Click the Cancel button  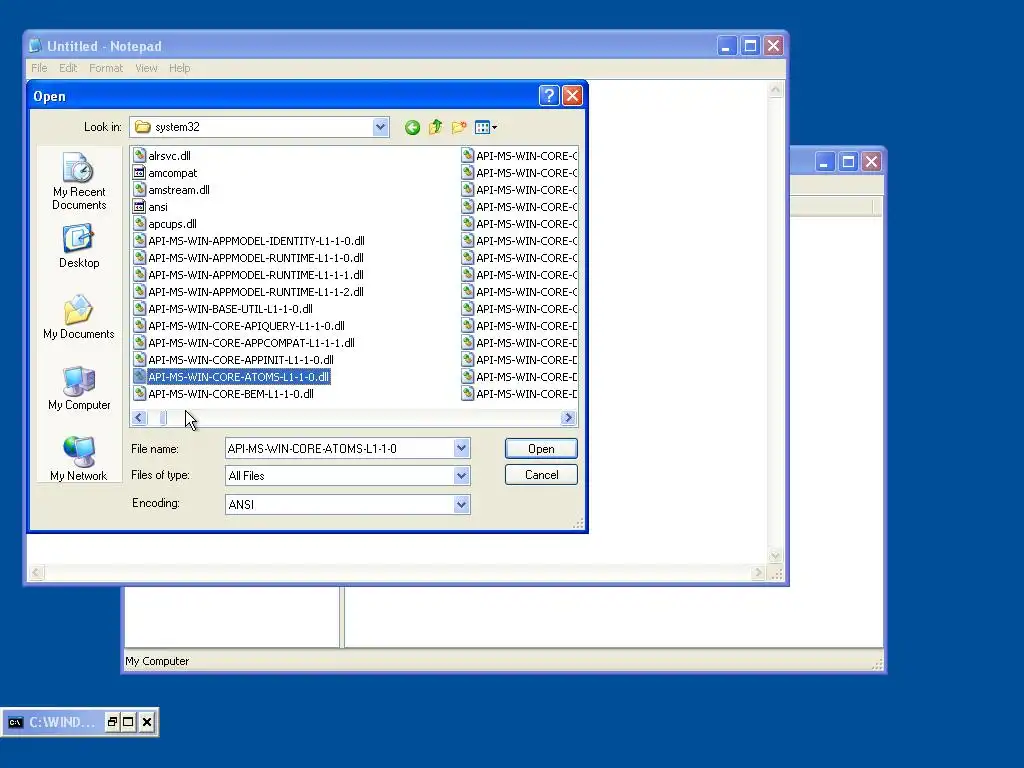point(541,475)
